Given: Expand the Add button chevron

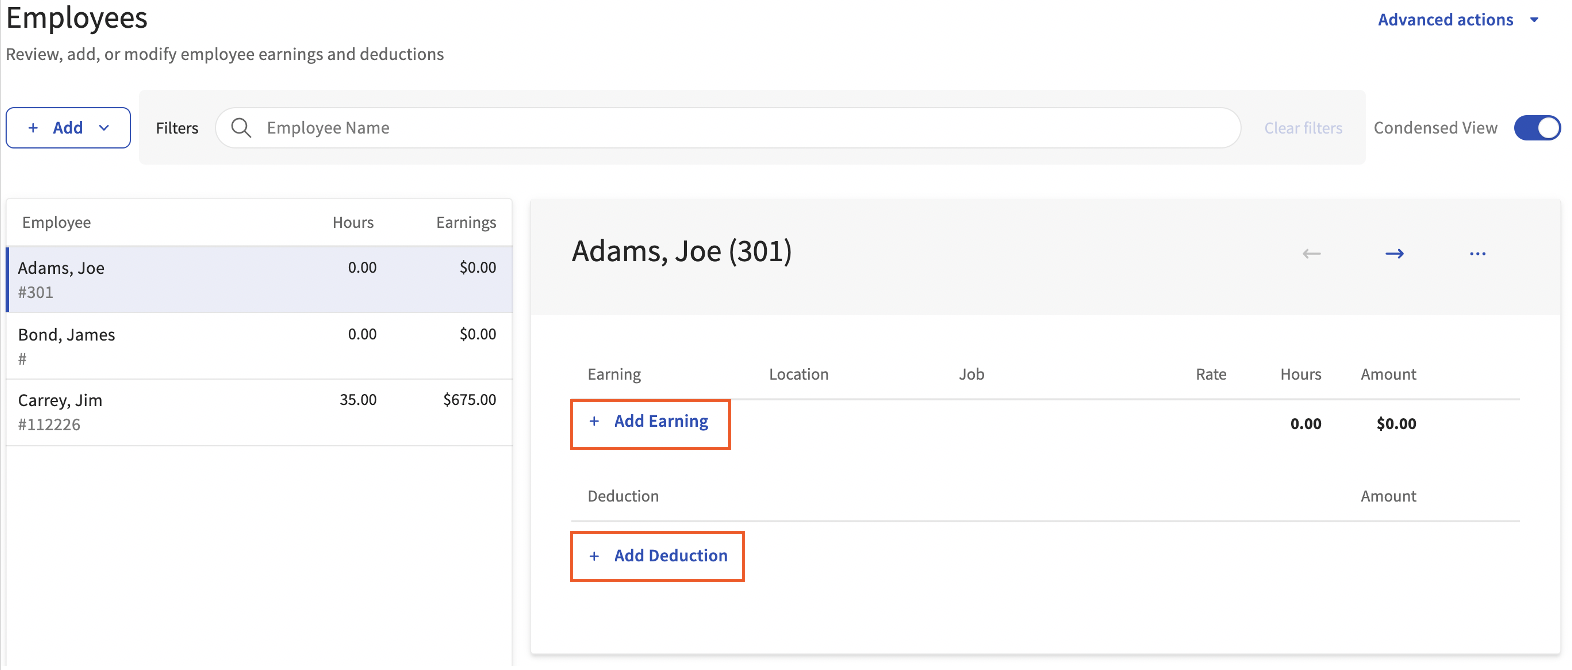Looking at the screenshot, I should (x=104, y=128).
